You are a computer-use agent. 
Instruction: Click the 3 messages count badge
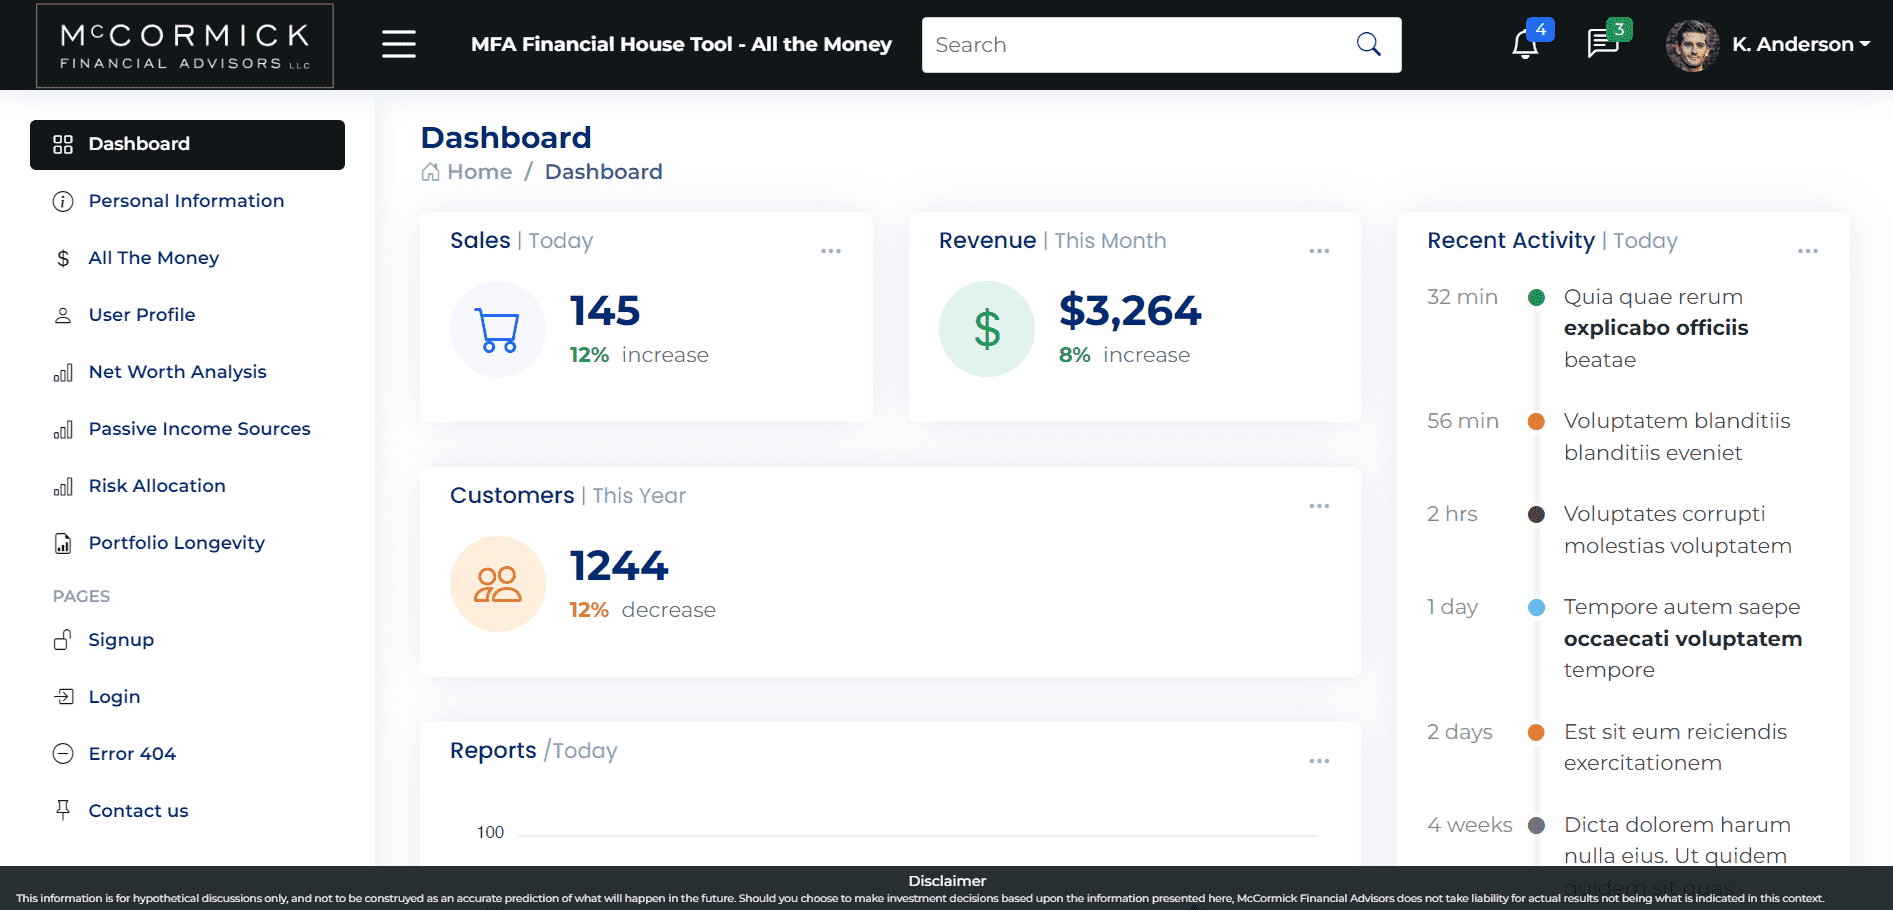click(1619, 29)
